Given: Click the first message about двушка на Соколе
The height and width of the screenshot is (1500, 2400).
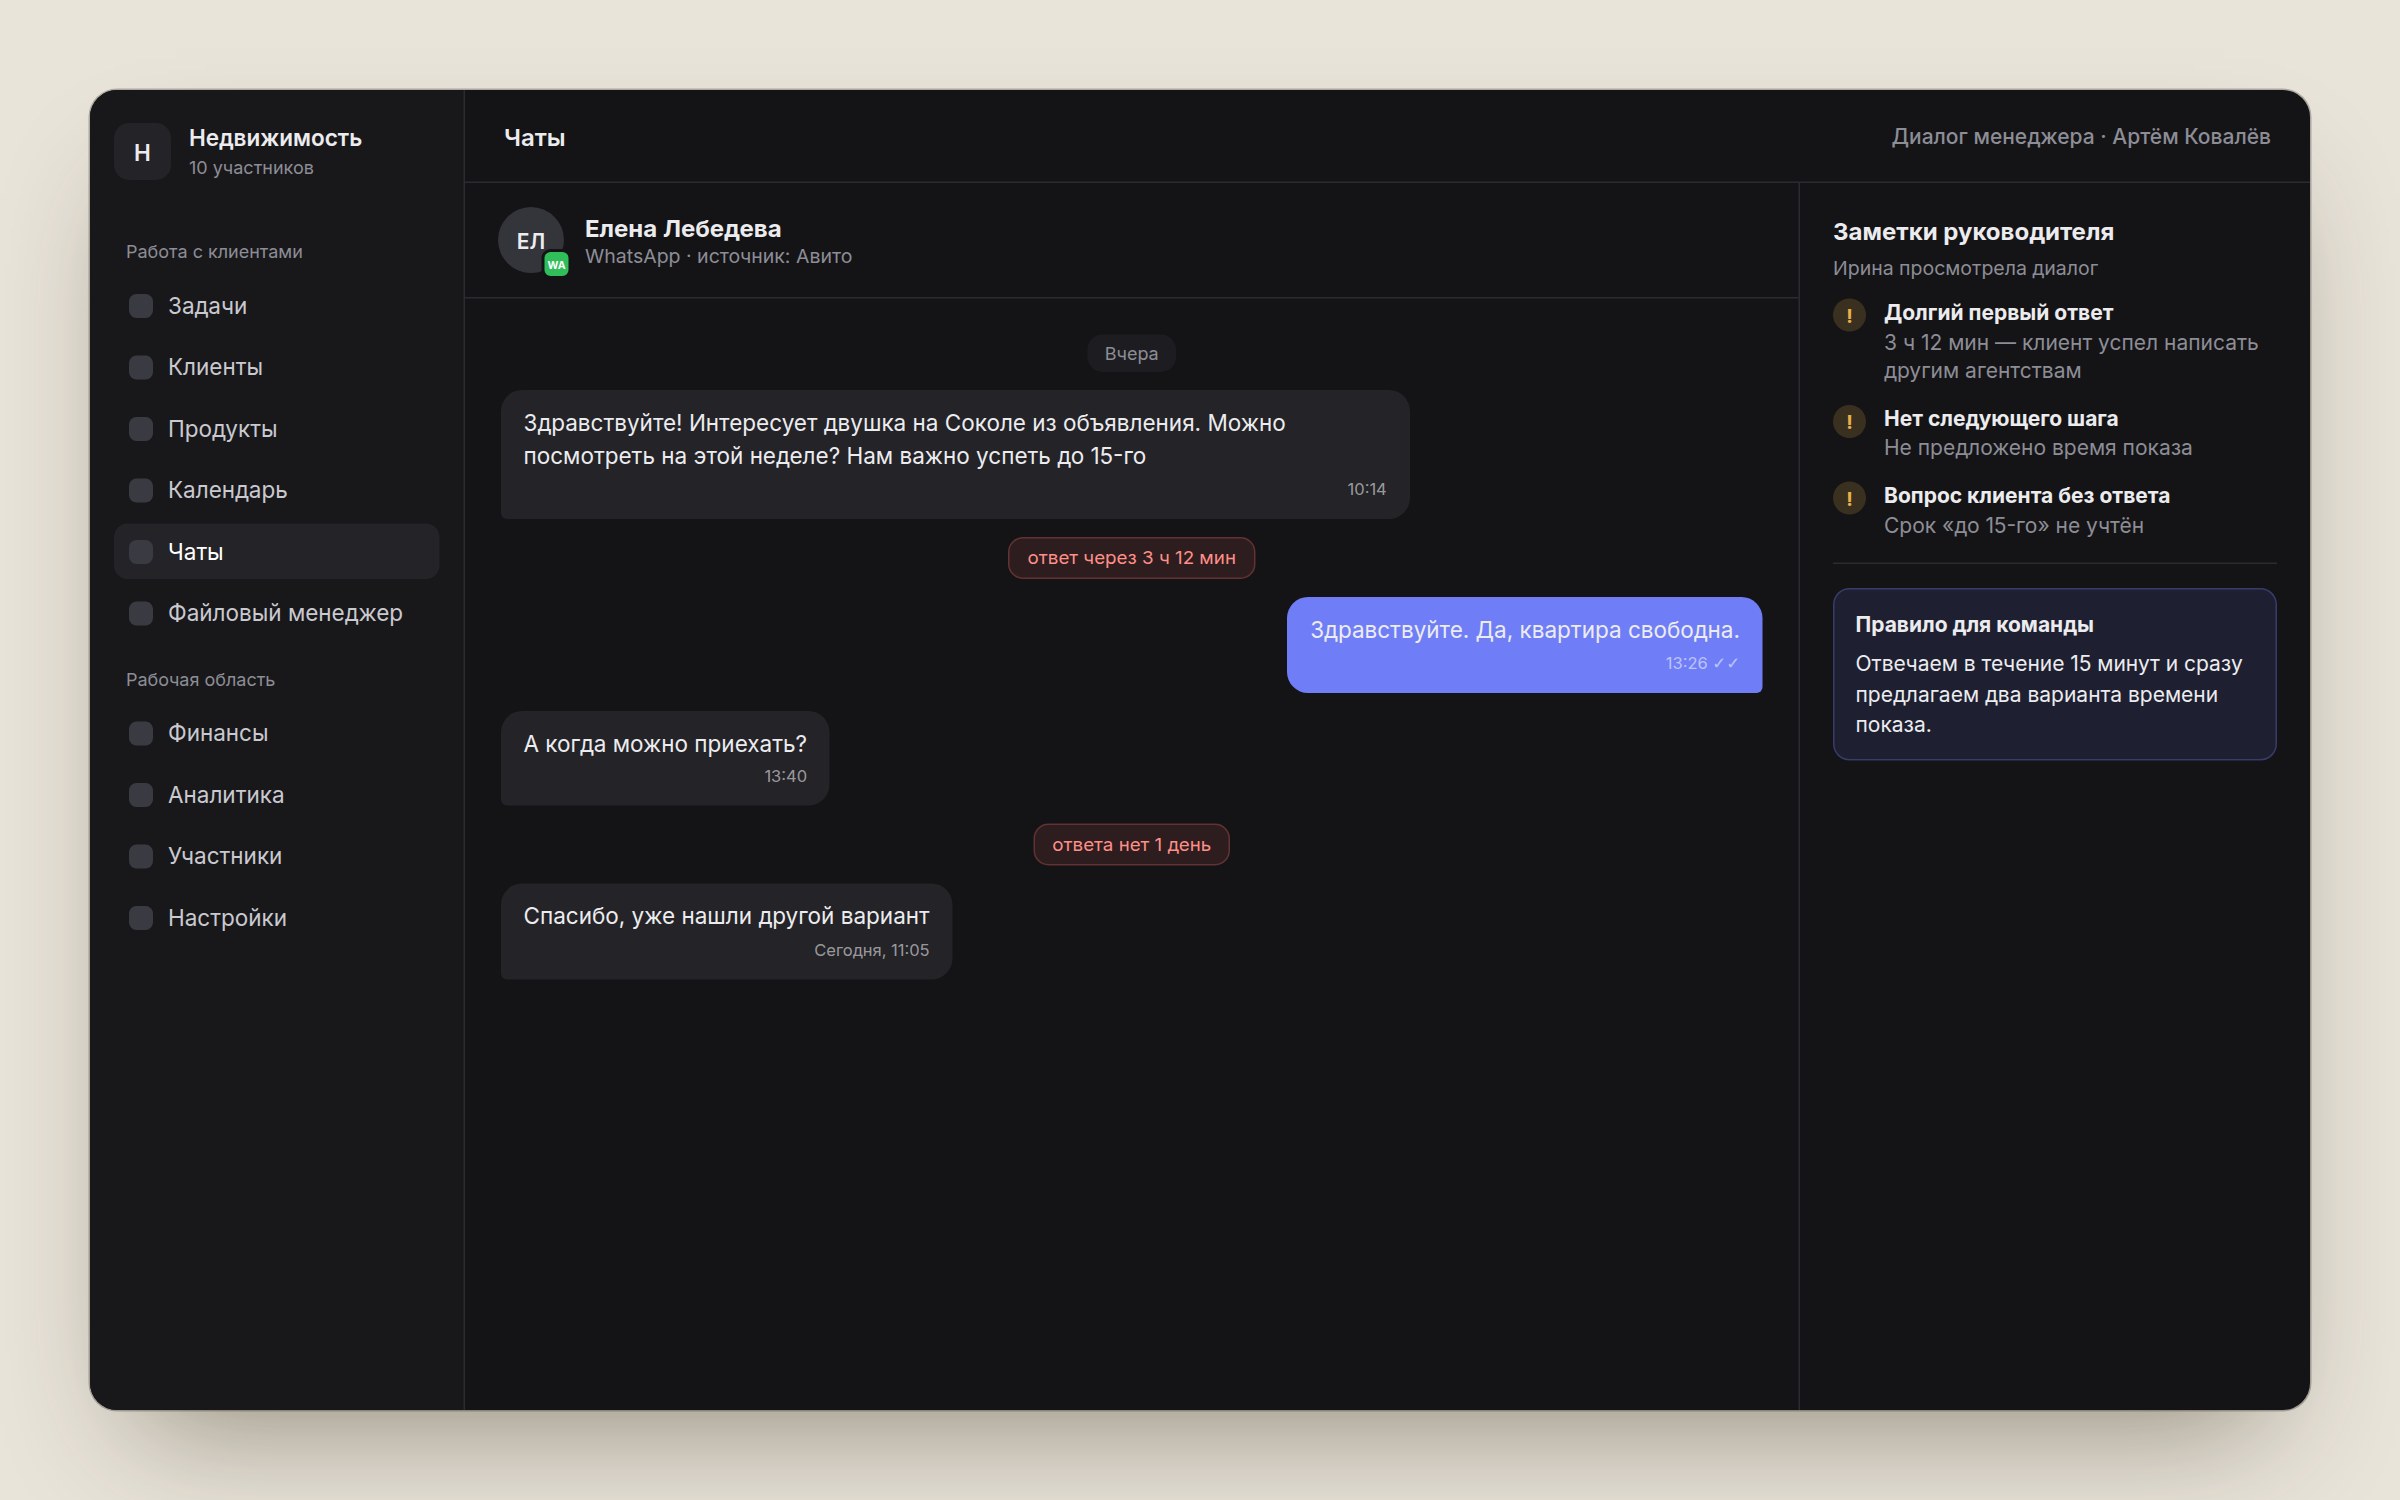Looking at the screenshot, I should (x=955, y=455).
